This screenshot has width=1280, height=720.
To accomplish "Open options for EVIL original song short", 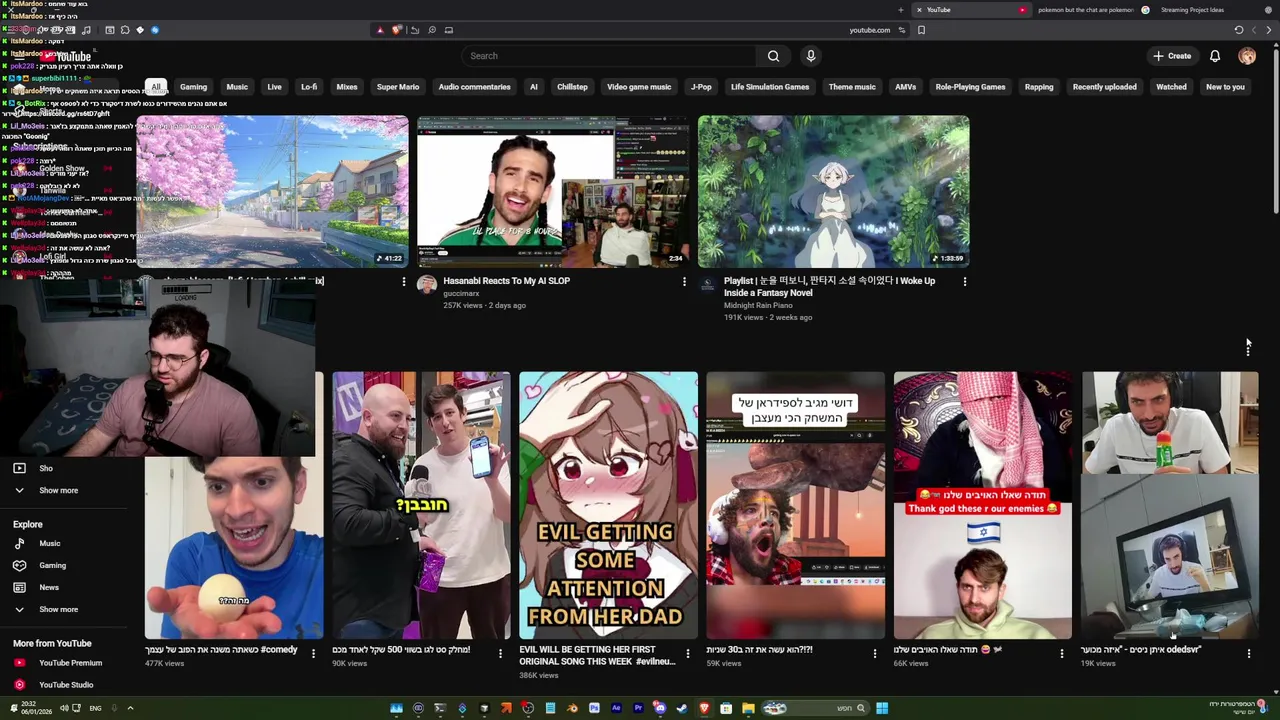I will (687, 653).
